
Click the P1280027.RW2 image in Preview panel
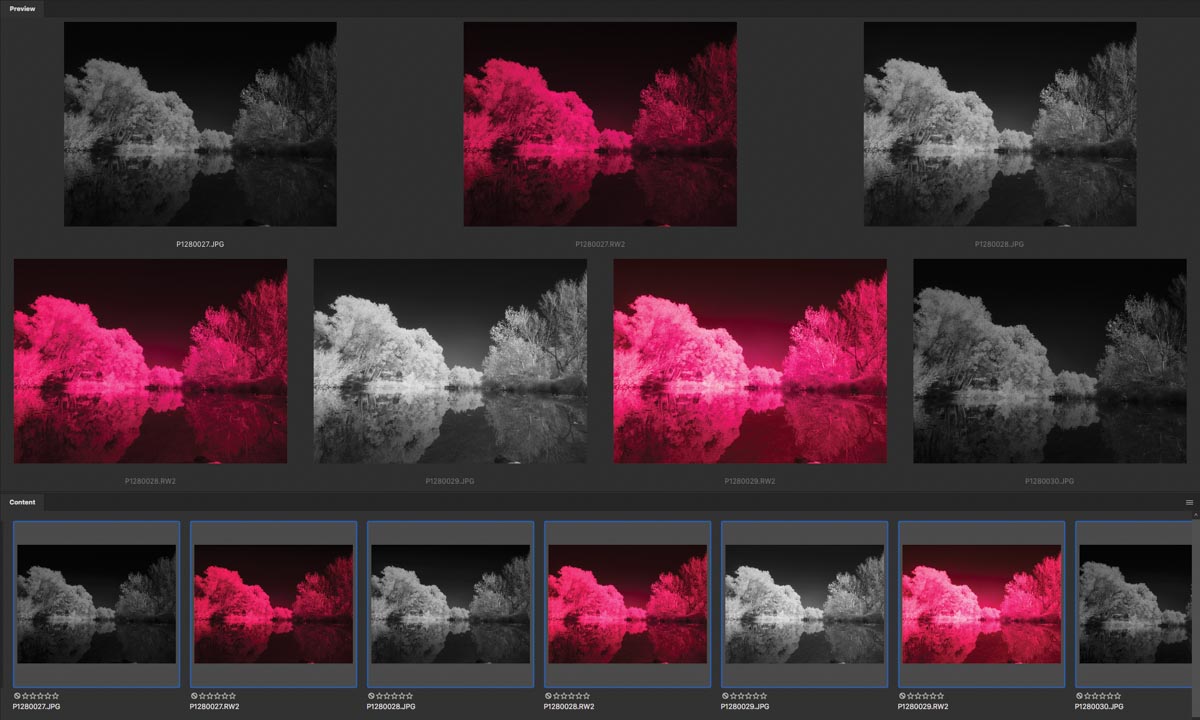click(600, 124)
